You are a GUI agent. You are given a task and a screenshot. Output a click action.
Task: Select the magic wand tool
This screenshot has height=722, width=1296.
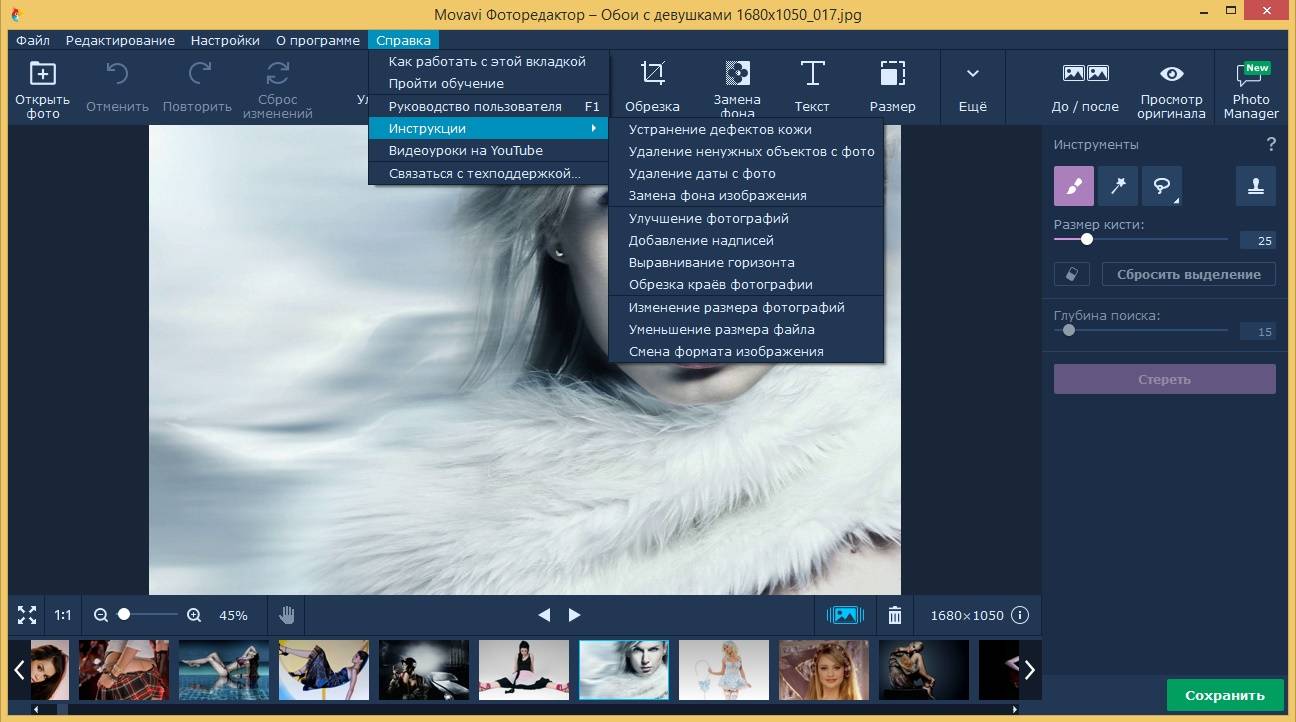1118,185
